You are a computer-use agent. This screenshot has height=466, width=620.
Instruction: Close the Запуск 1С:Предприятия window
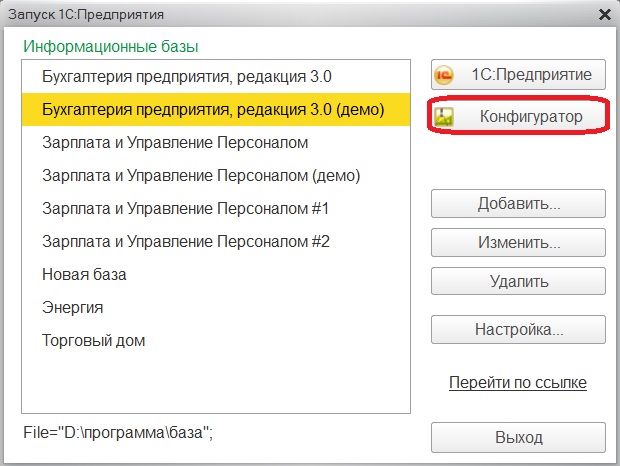tap(605, 15)
